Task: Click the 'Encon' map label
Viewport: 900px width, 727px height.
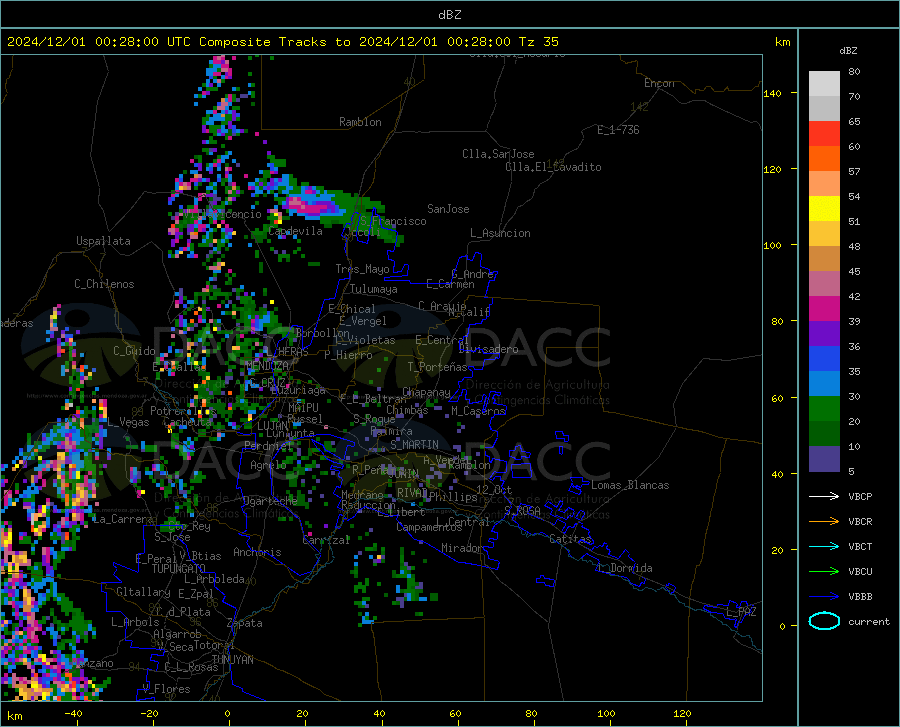Action: pos(659,83)
